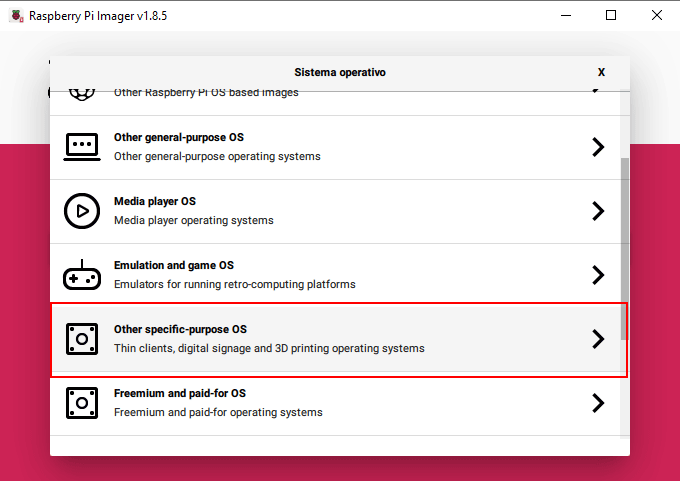This screenshot has width=680, height=481.
Task: Click 'Freemium and paid-for operating systems' description
Action: pos(218,412)
